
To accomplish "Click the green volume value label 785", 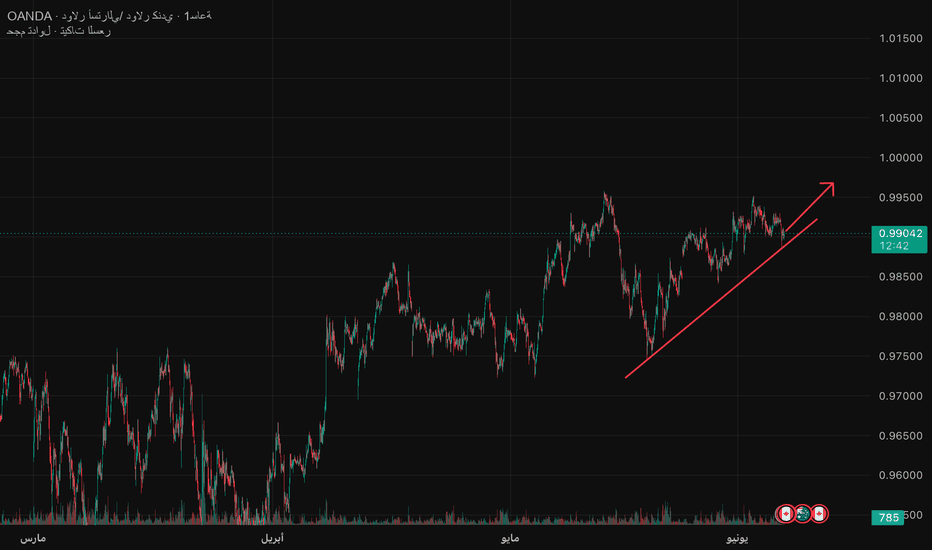I will (x=888, y=517).
